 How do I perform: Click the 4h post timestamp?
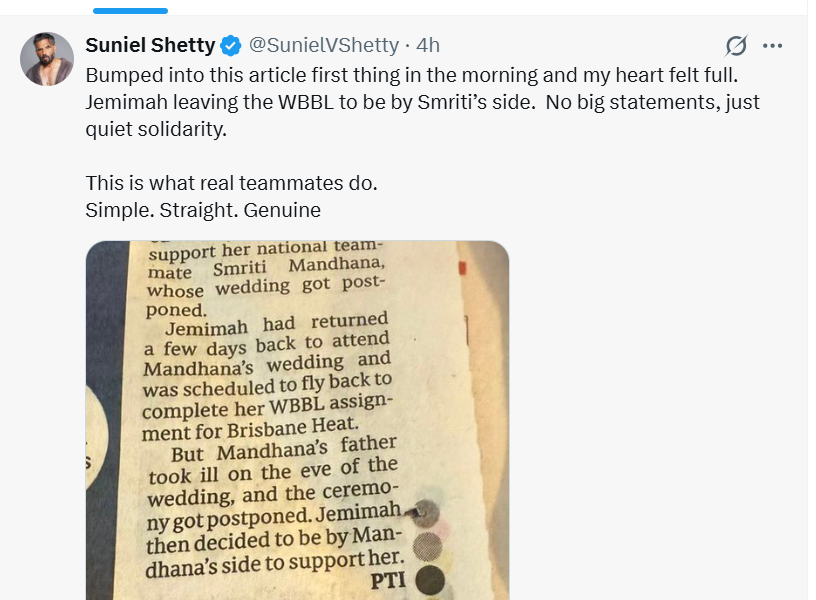click(428, 45)
